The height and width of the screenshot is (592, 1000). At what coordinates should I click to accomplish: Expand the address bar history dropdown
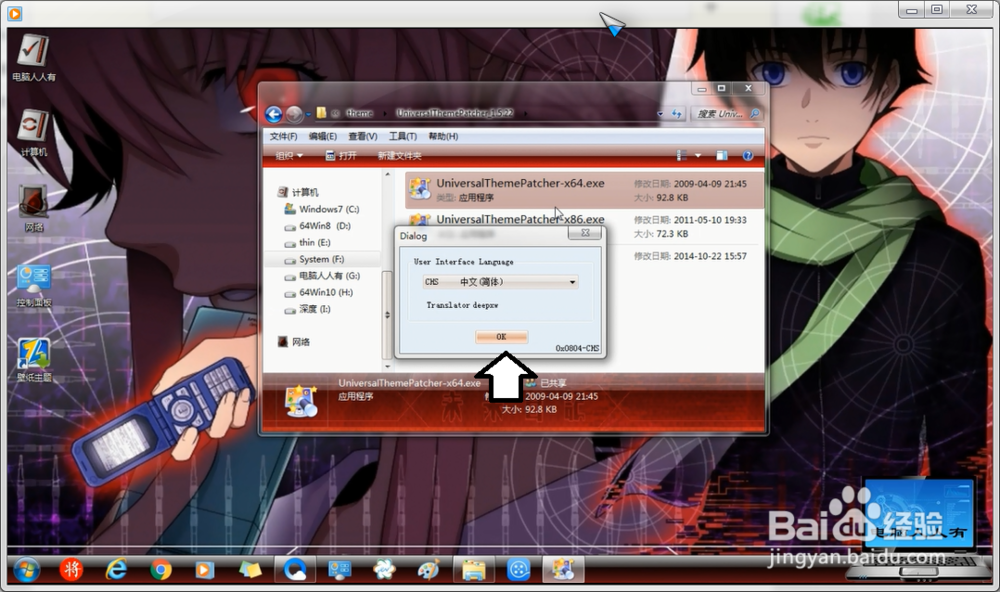coord(659,114)
